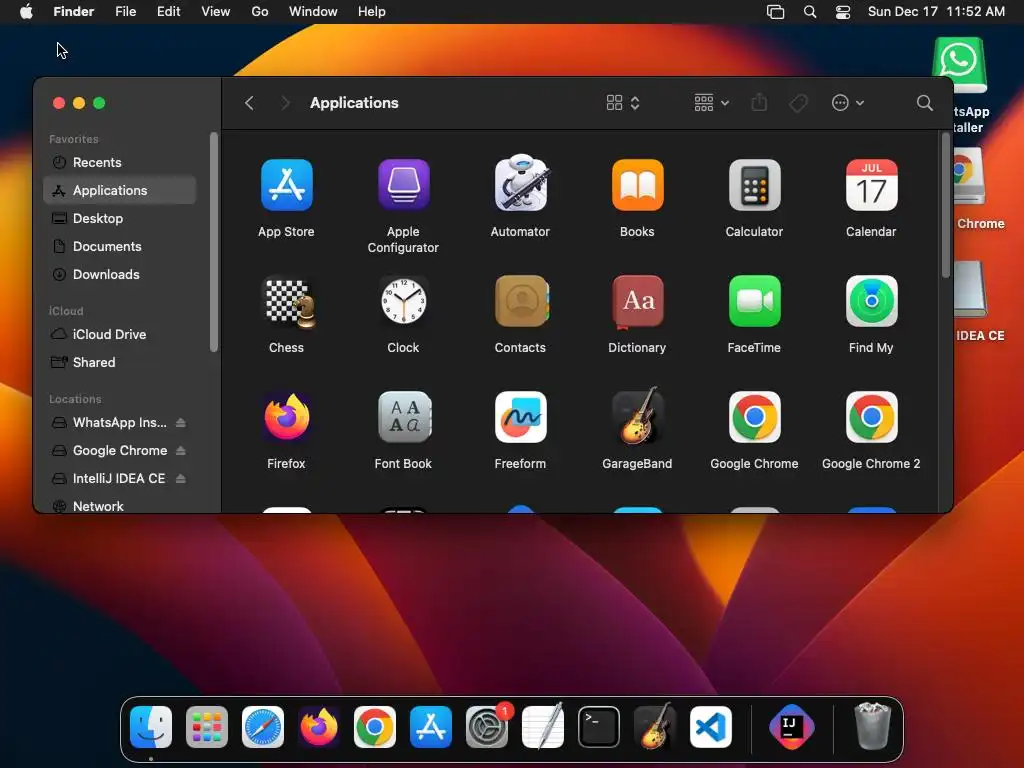Viewport: 1024px width, 768px height.
Task: Open the Action ellipsis menu dropdown
Action: pyautogui.click(x=848, y=103)
